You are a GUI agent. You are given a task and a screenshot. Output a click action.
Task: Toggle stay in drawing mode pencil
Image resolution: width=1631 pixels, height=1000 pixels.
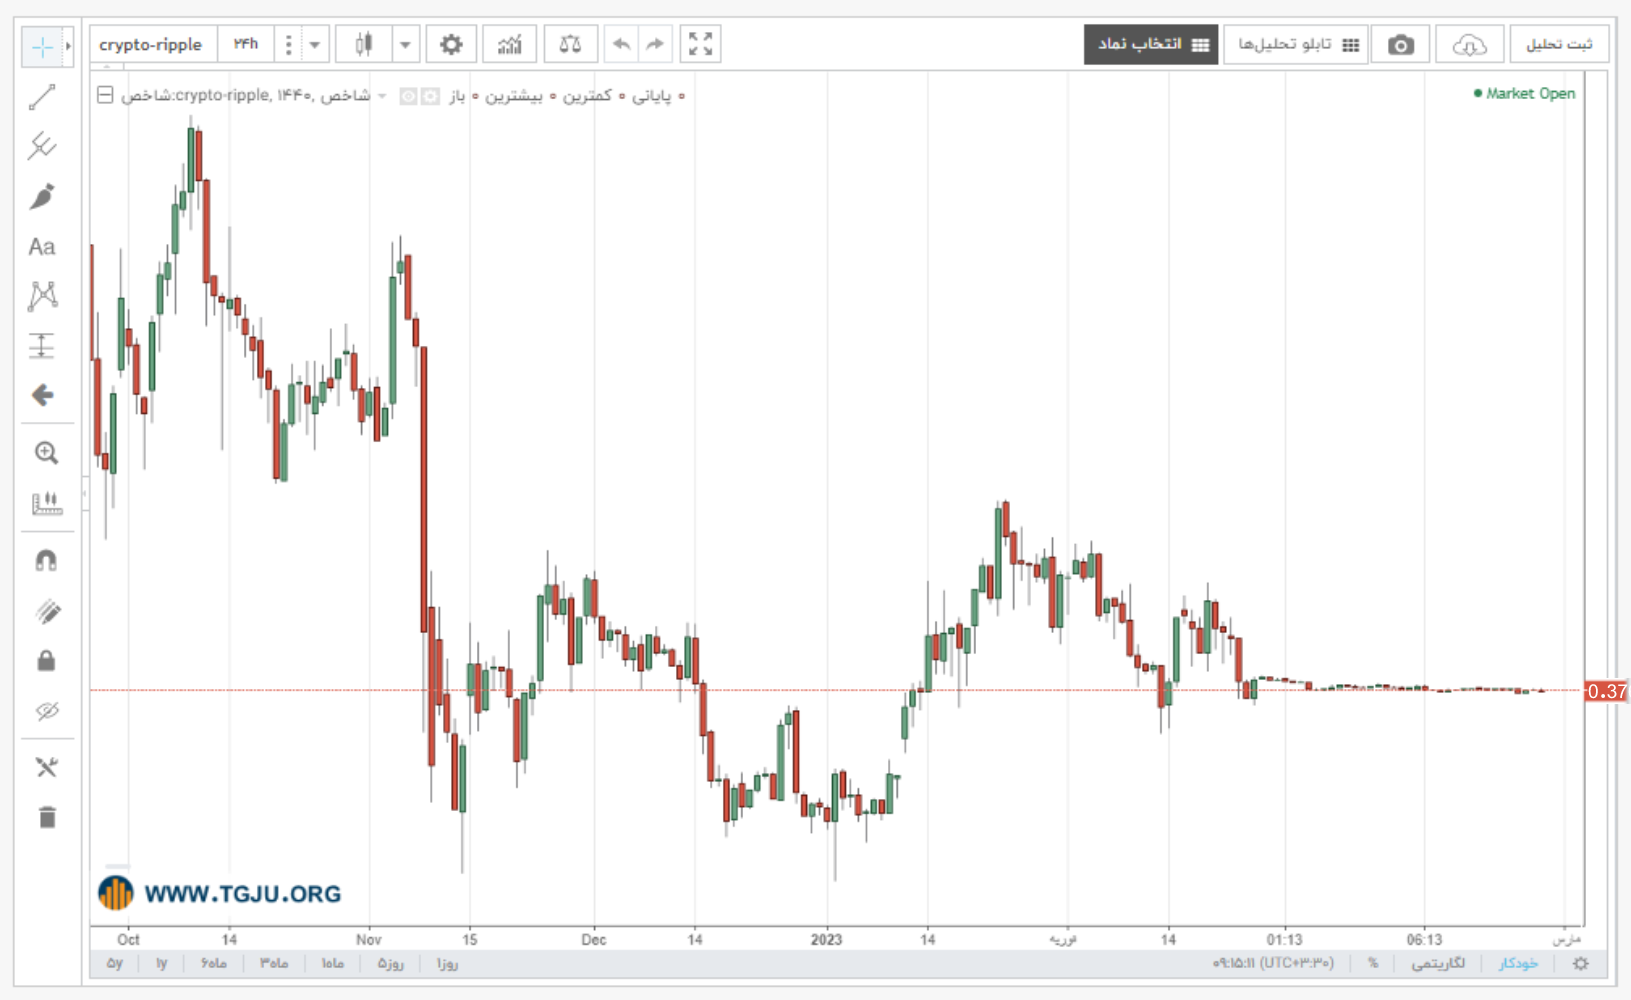(46, 611)
